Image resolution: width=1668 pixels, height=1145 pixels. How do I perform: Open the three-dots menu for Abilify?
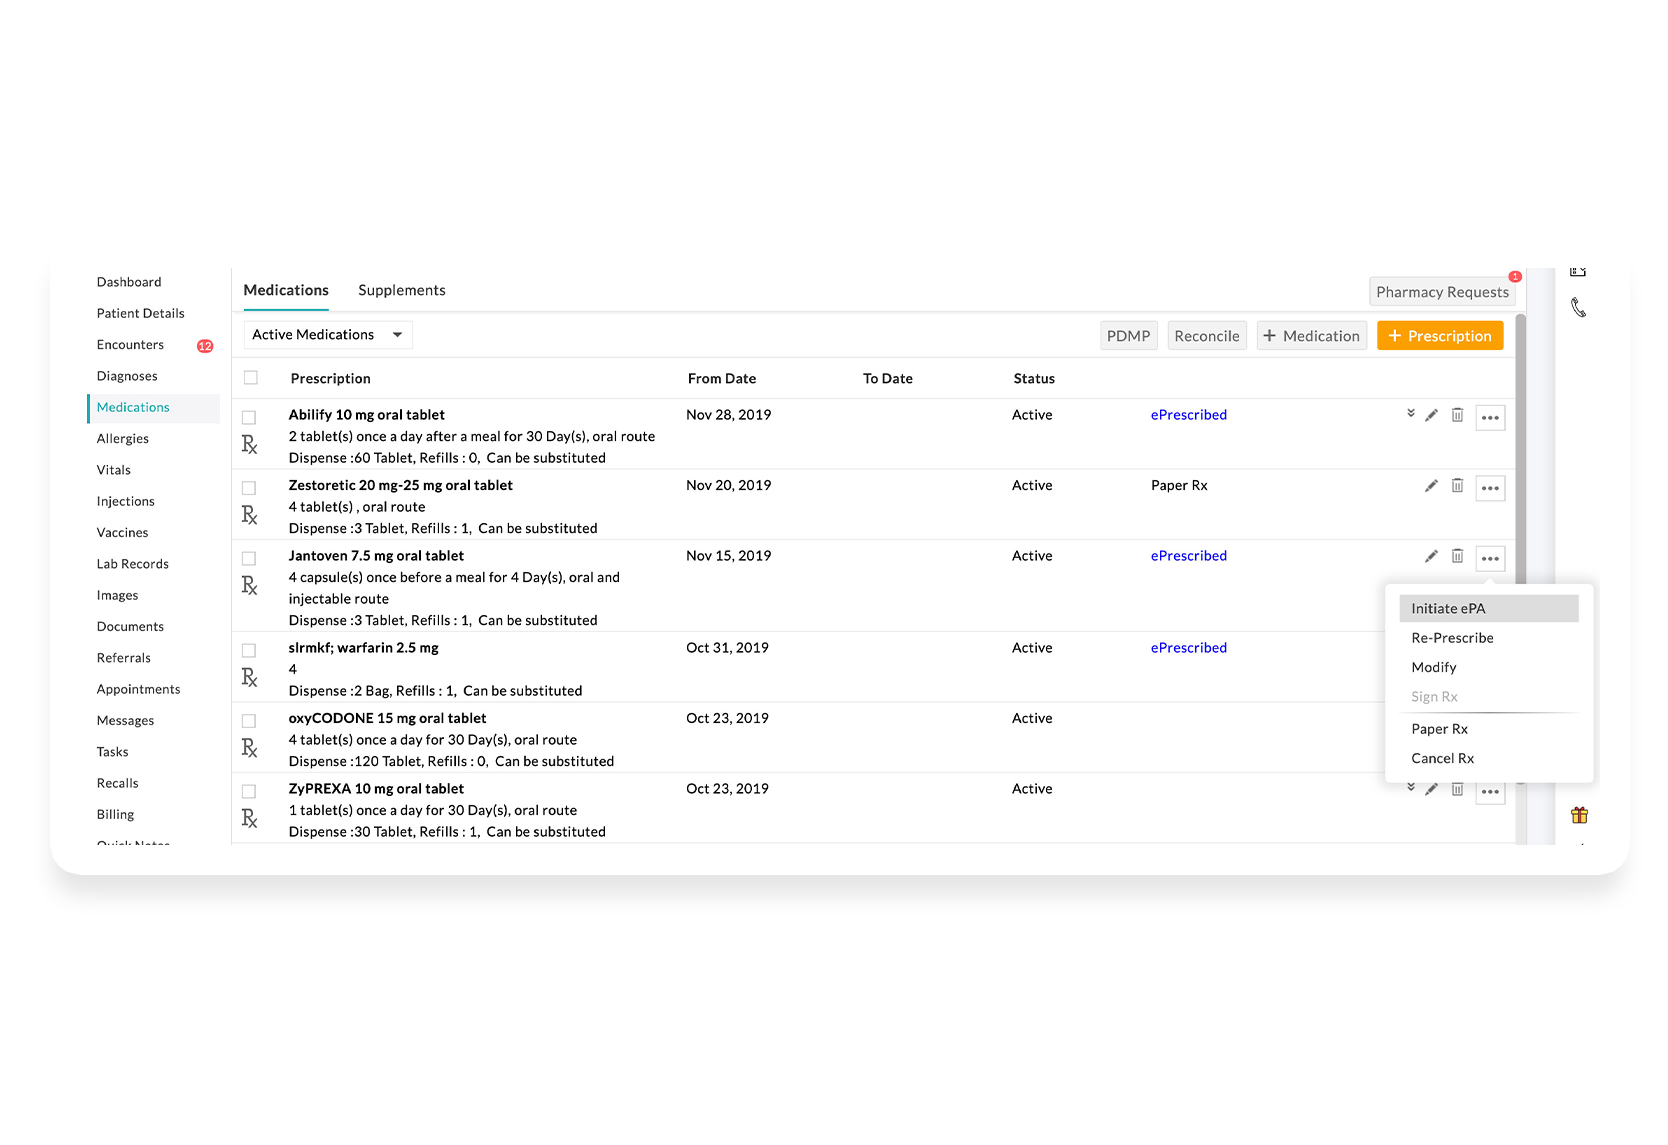pyautogui.click(x=1490, y=418)
